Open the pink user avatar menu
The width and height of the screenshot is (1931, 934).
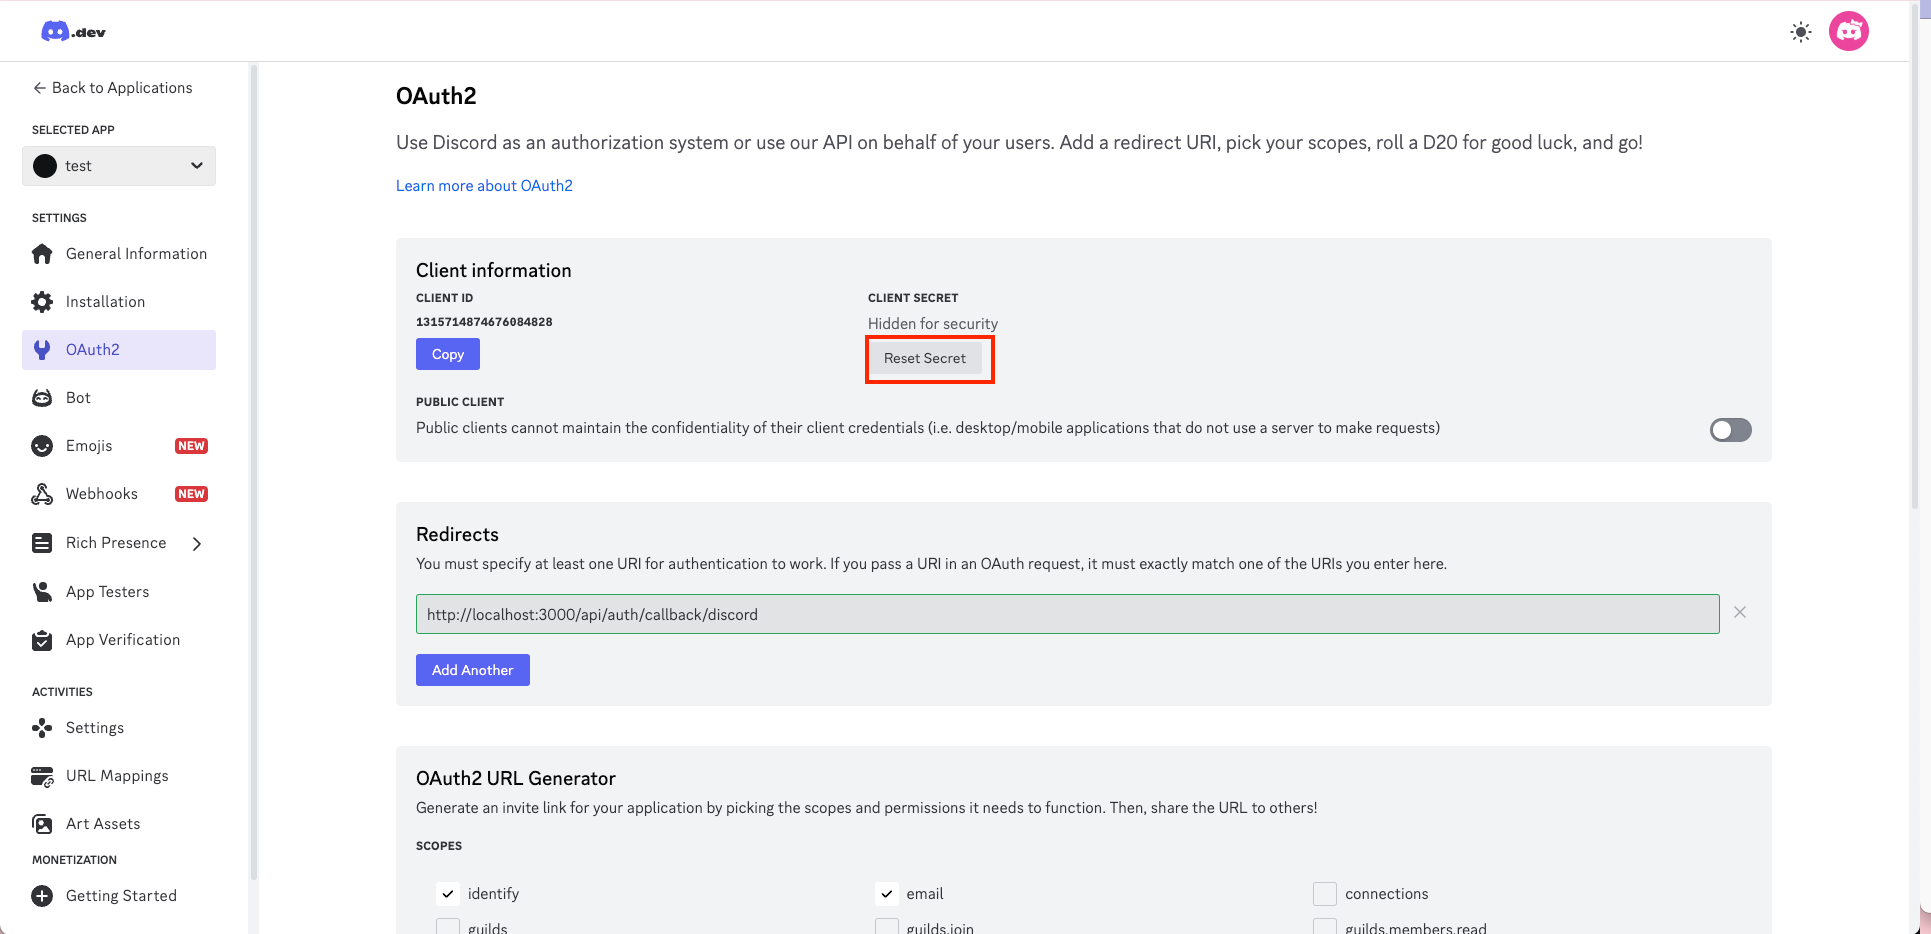click(x=1849, y=32)
